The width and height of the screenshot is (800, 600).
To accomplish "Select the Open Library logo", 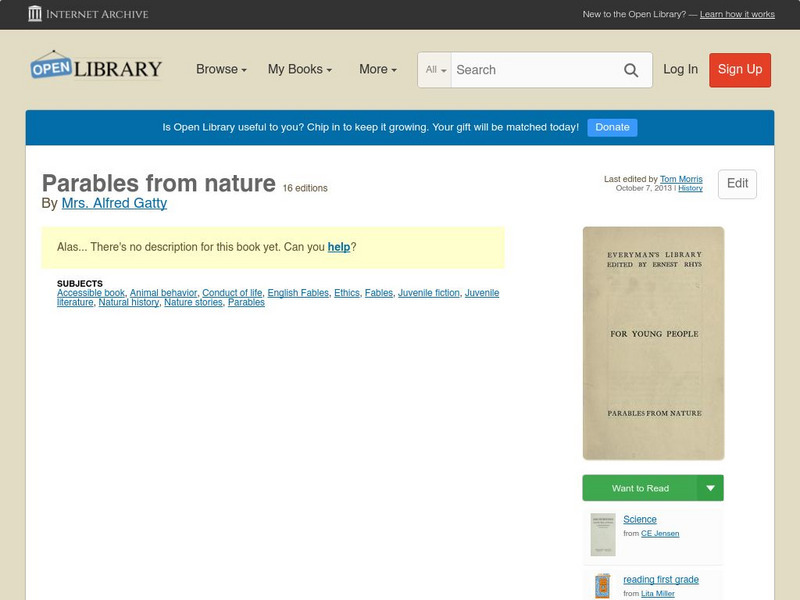I will click(x=95, y=67).
